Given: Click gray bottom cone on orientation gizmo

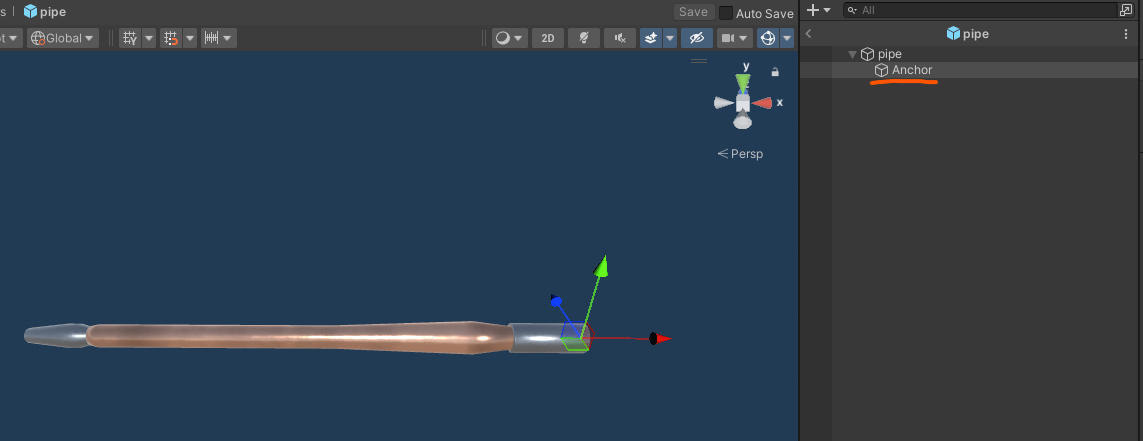Looking at the screenshot, I should 742,122.
